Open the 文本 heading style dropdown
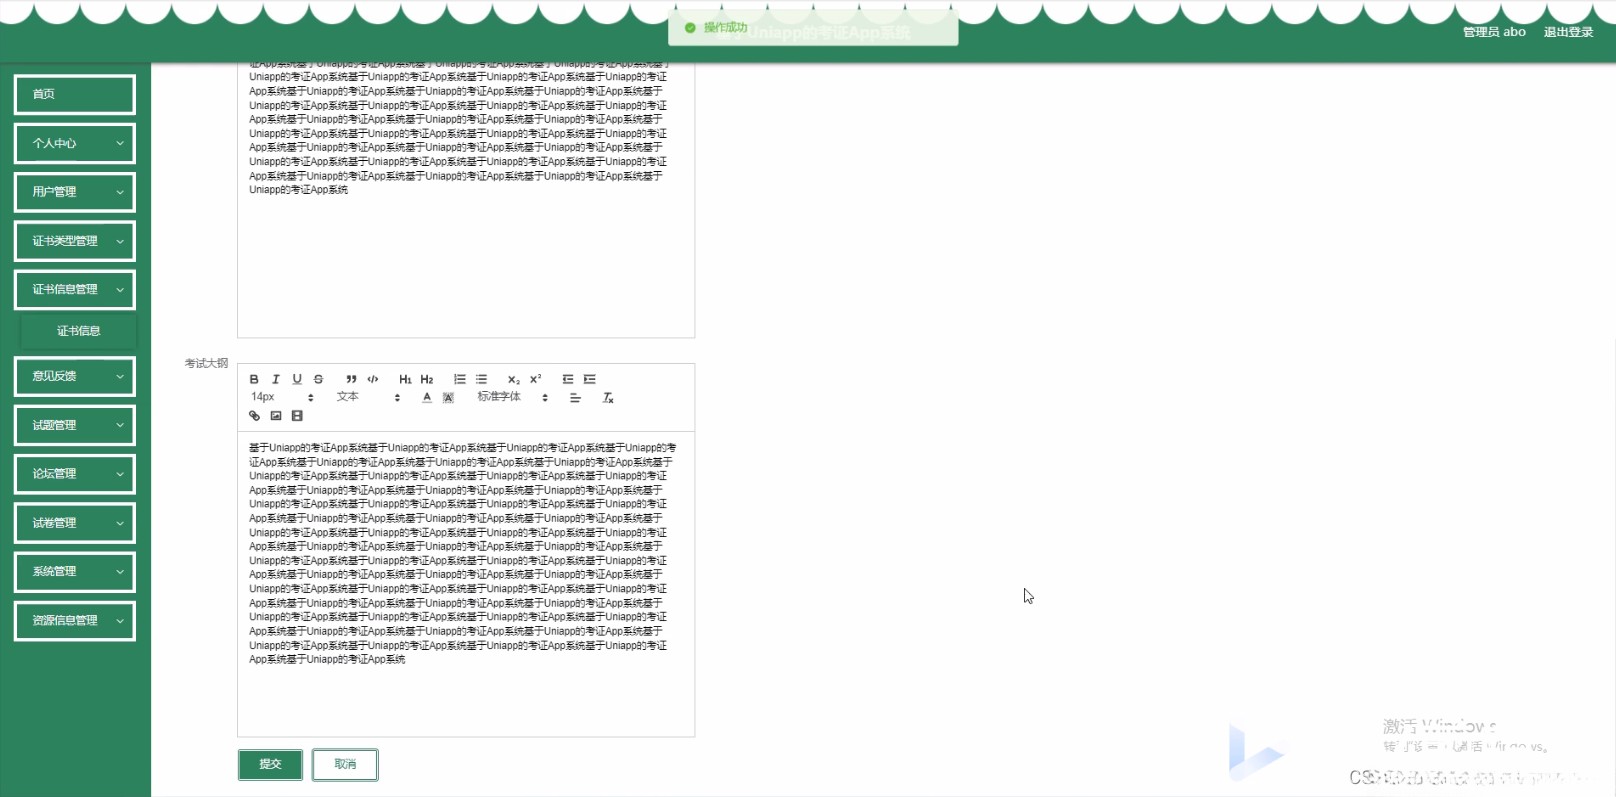The width and height of the screenshot is (1616, 797). click(x=368, y=397)
